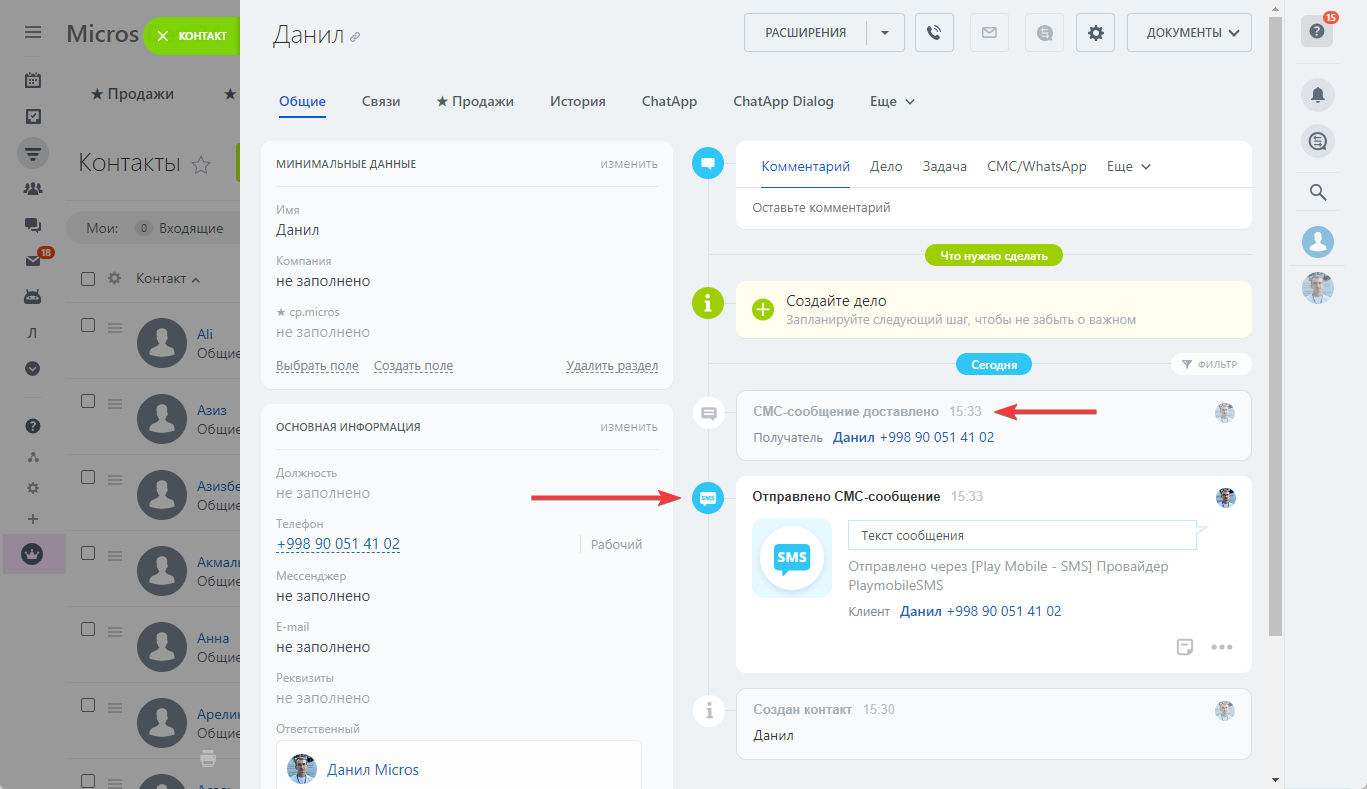Click the Удалить раздел link
The height and width of the screenshot is (789, 1367).
point(611,366)
